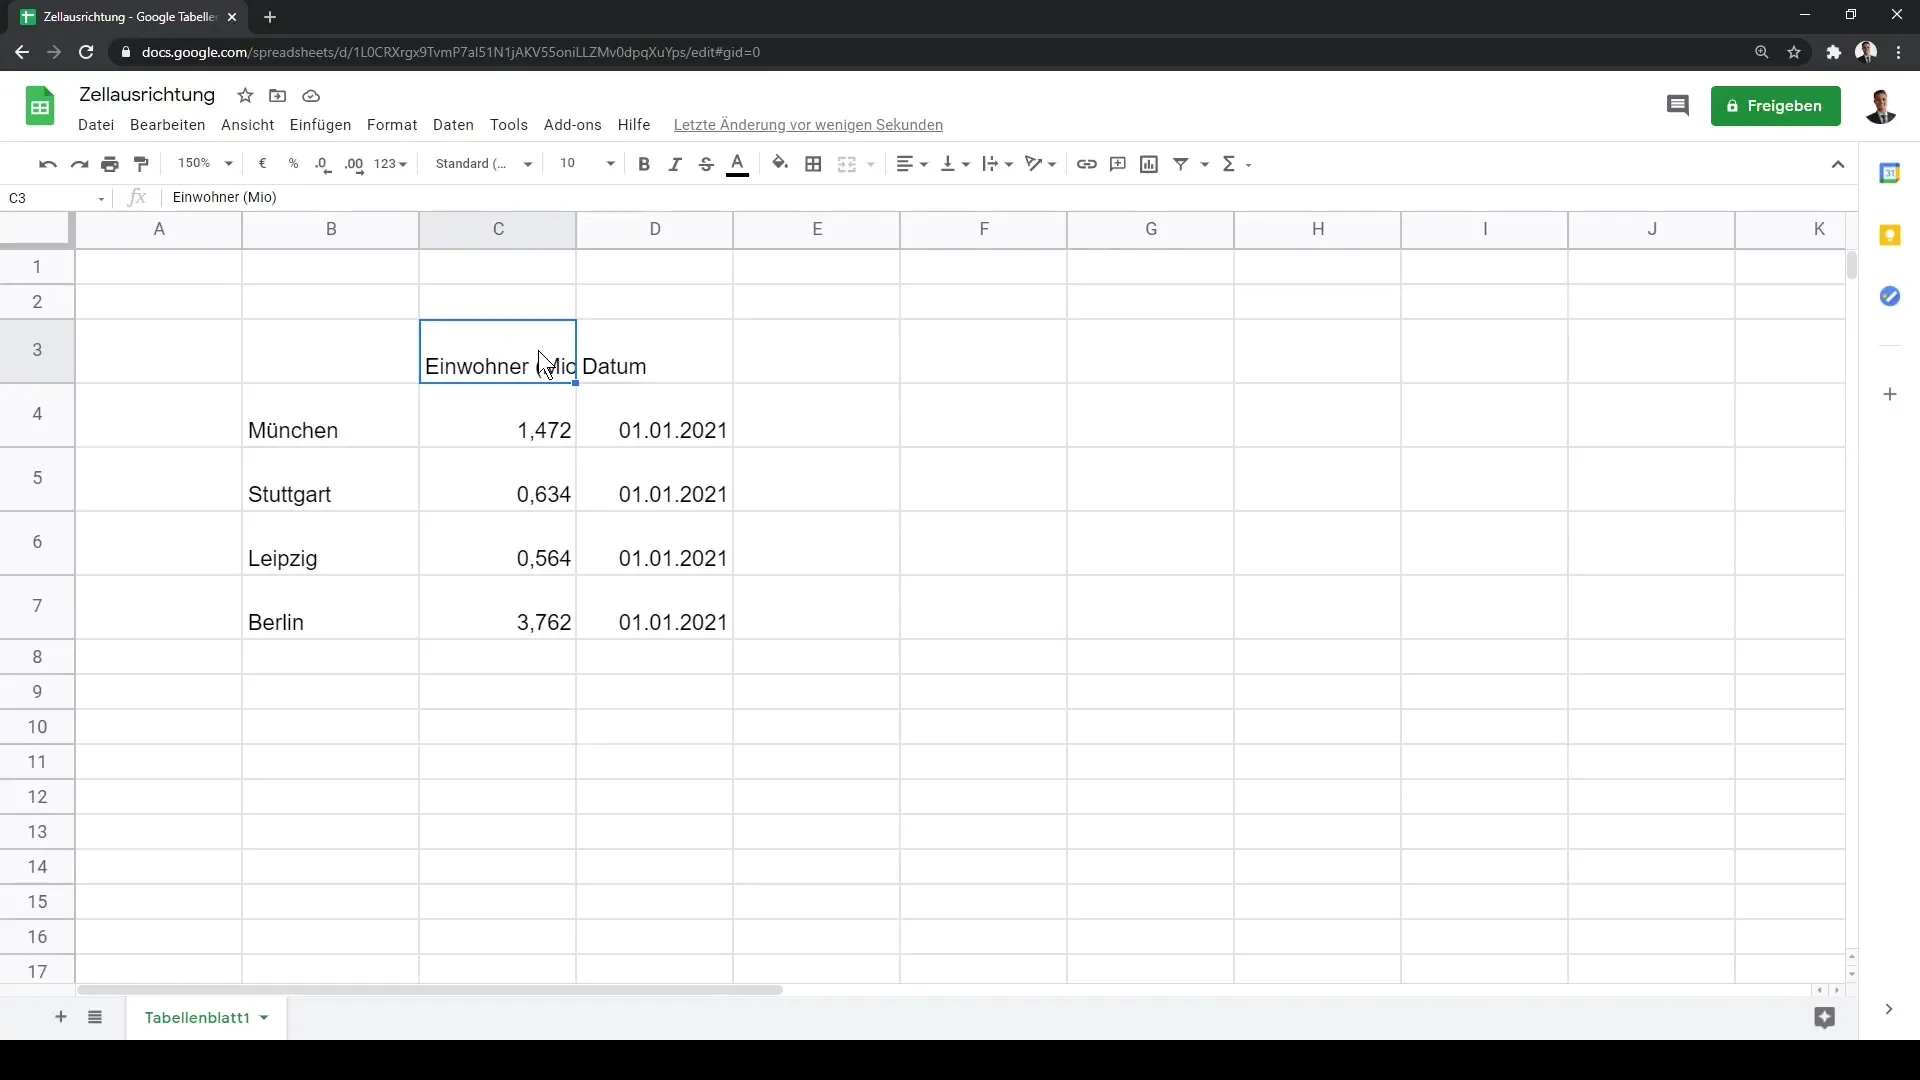Open the Format menu
This screenshot has width=1920, height=1080.
[x=392, y=125]
